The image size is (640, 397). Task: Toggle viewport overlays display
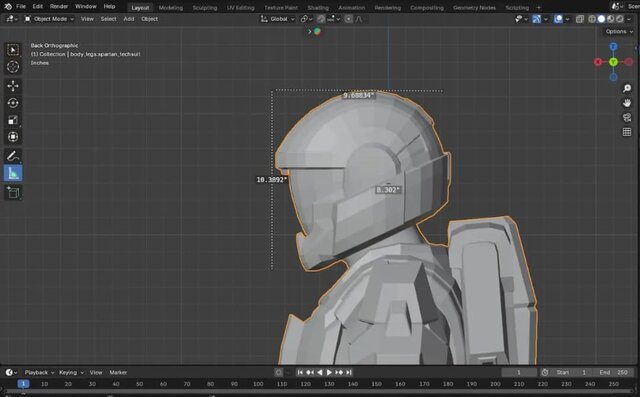point(558,19)
